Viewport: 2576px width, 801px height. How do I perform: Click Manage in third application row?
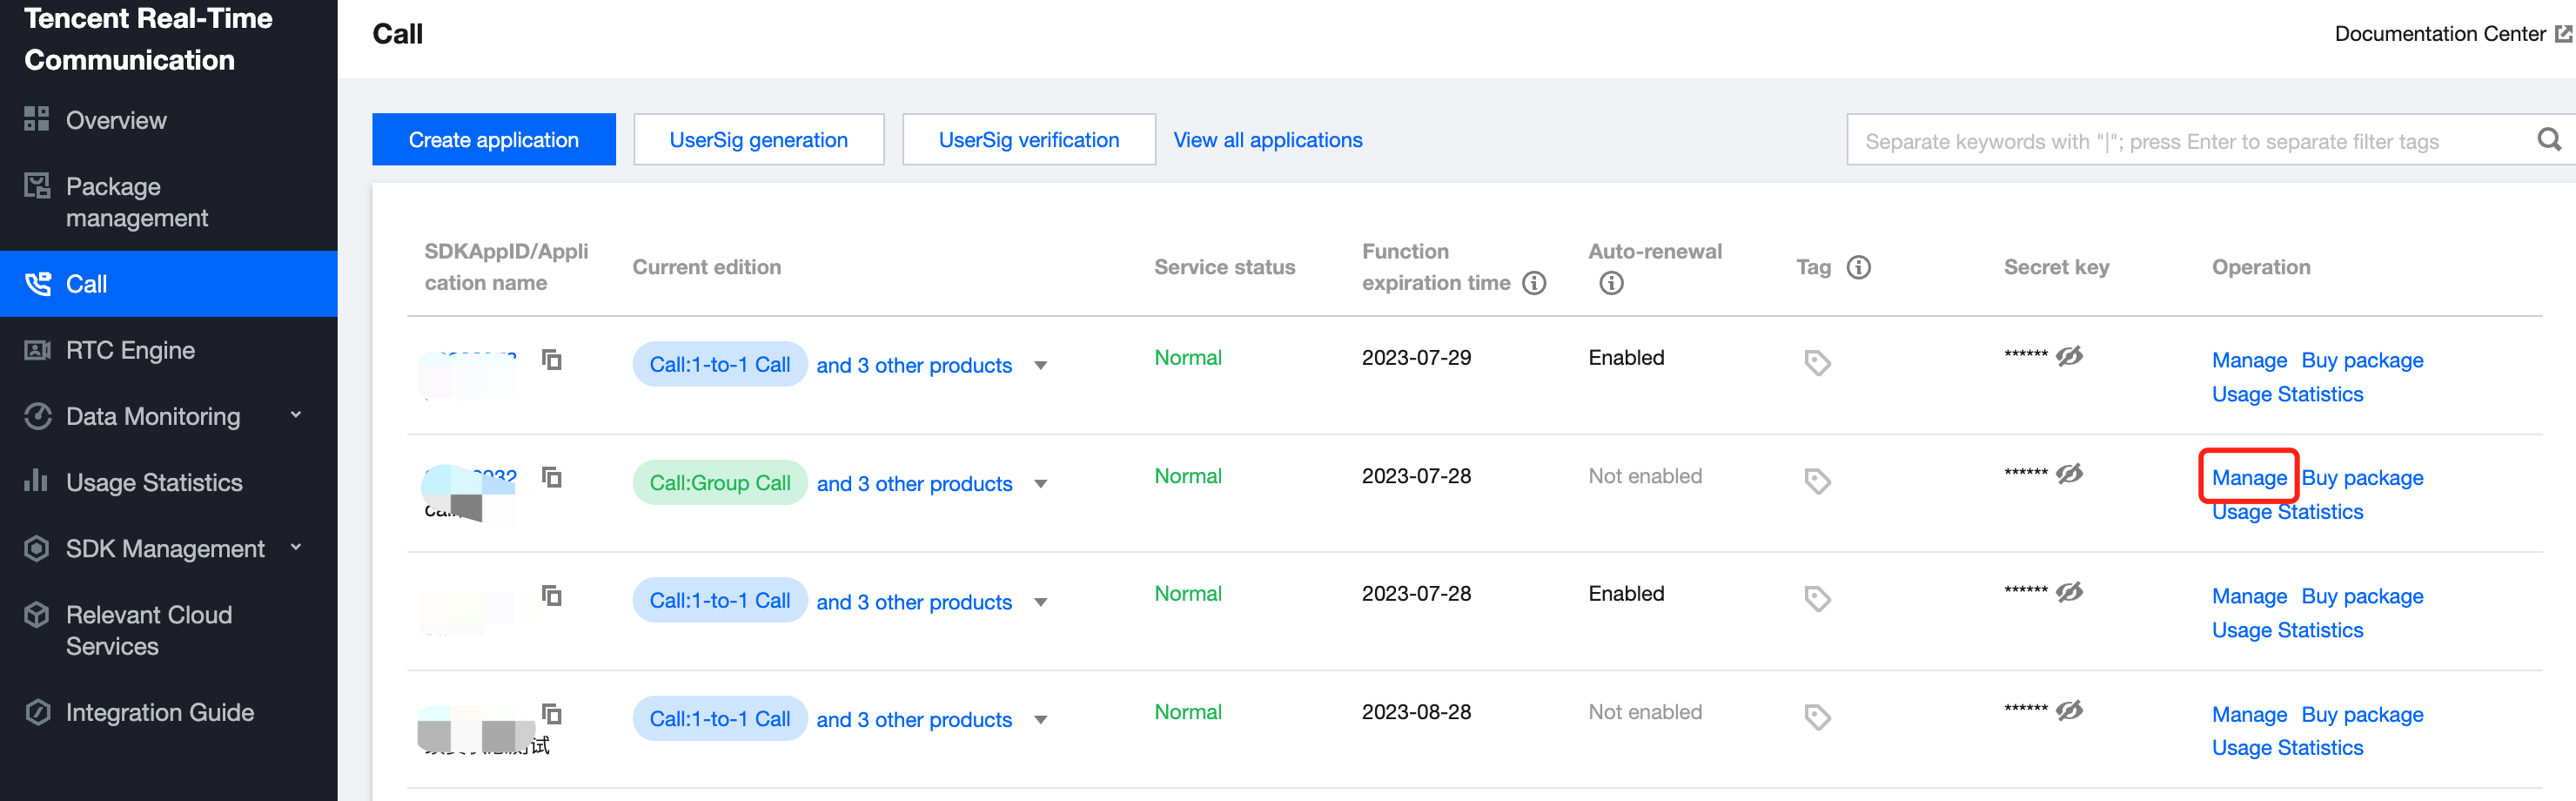2249,596
